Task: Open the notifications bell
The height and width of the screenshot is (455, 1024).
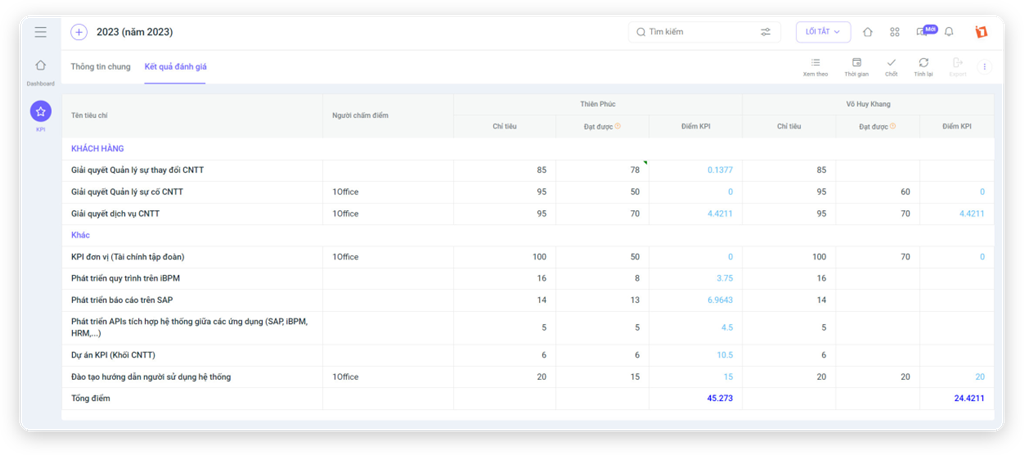Action: (949, 32)
